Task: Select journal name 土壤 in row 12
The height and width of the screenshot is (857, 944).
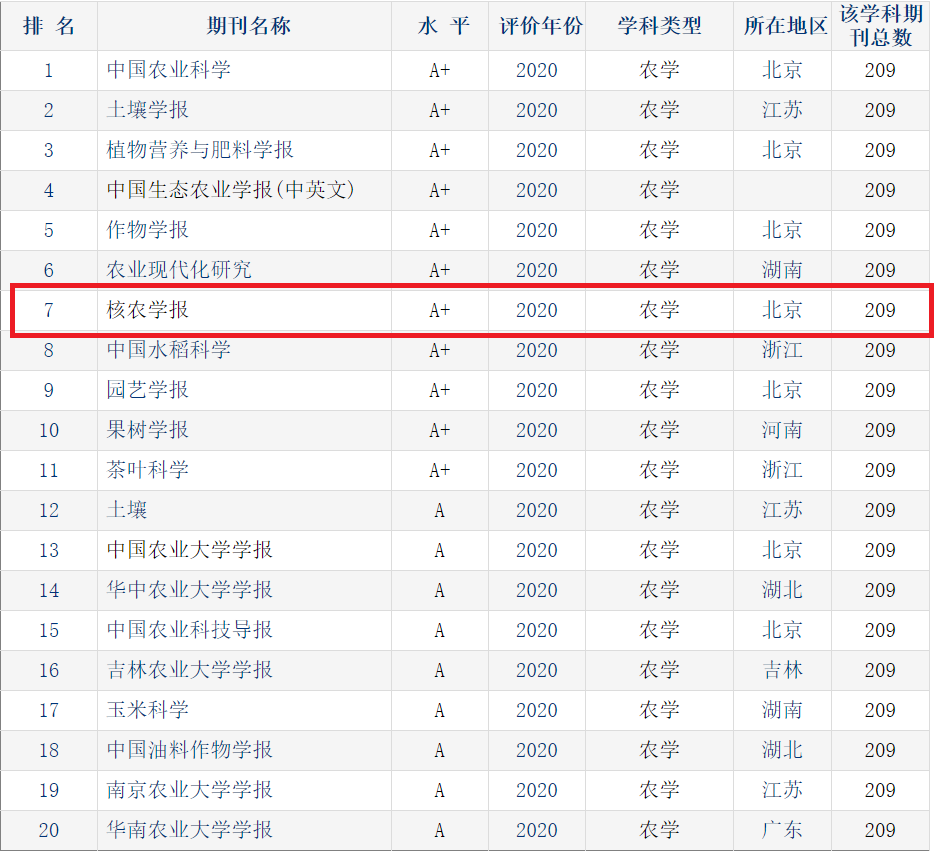Action: coord(127,510)
